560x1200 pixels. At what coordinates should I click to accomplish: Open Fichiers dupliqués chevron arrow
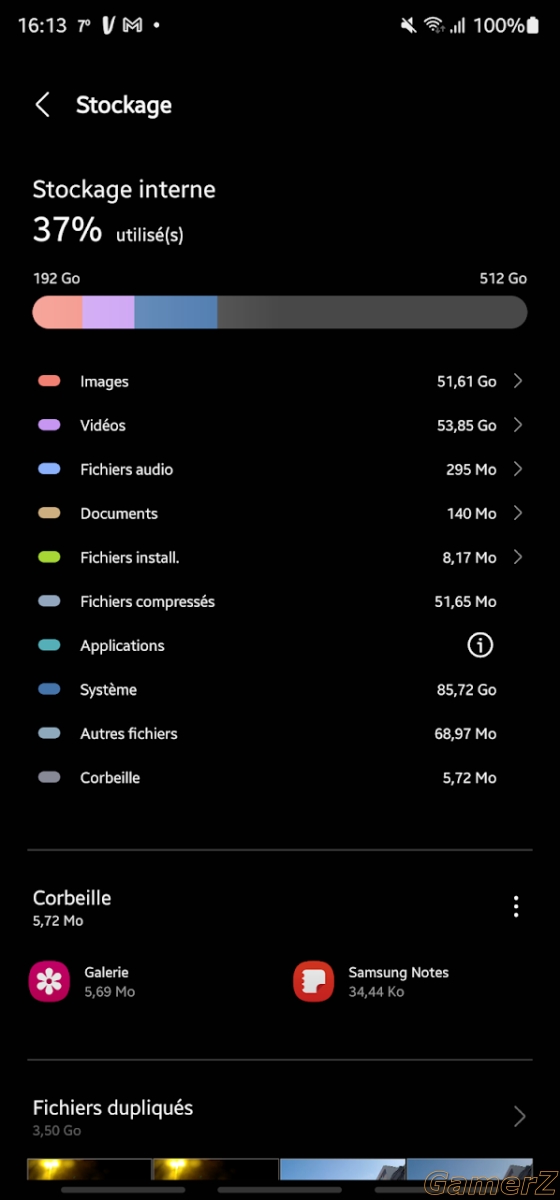click(x=519, y=1117)
